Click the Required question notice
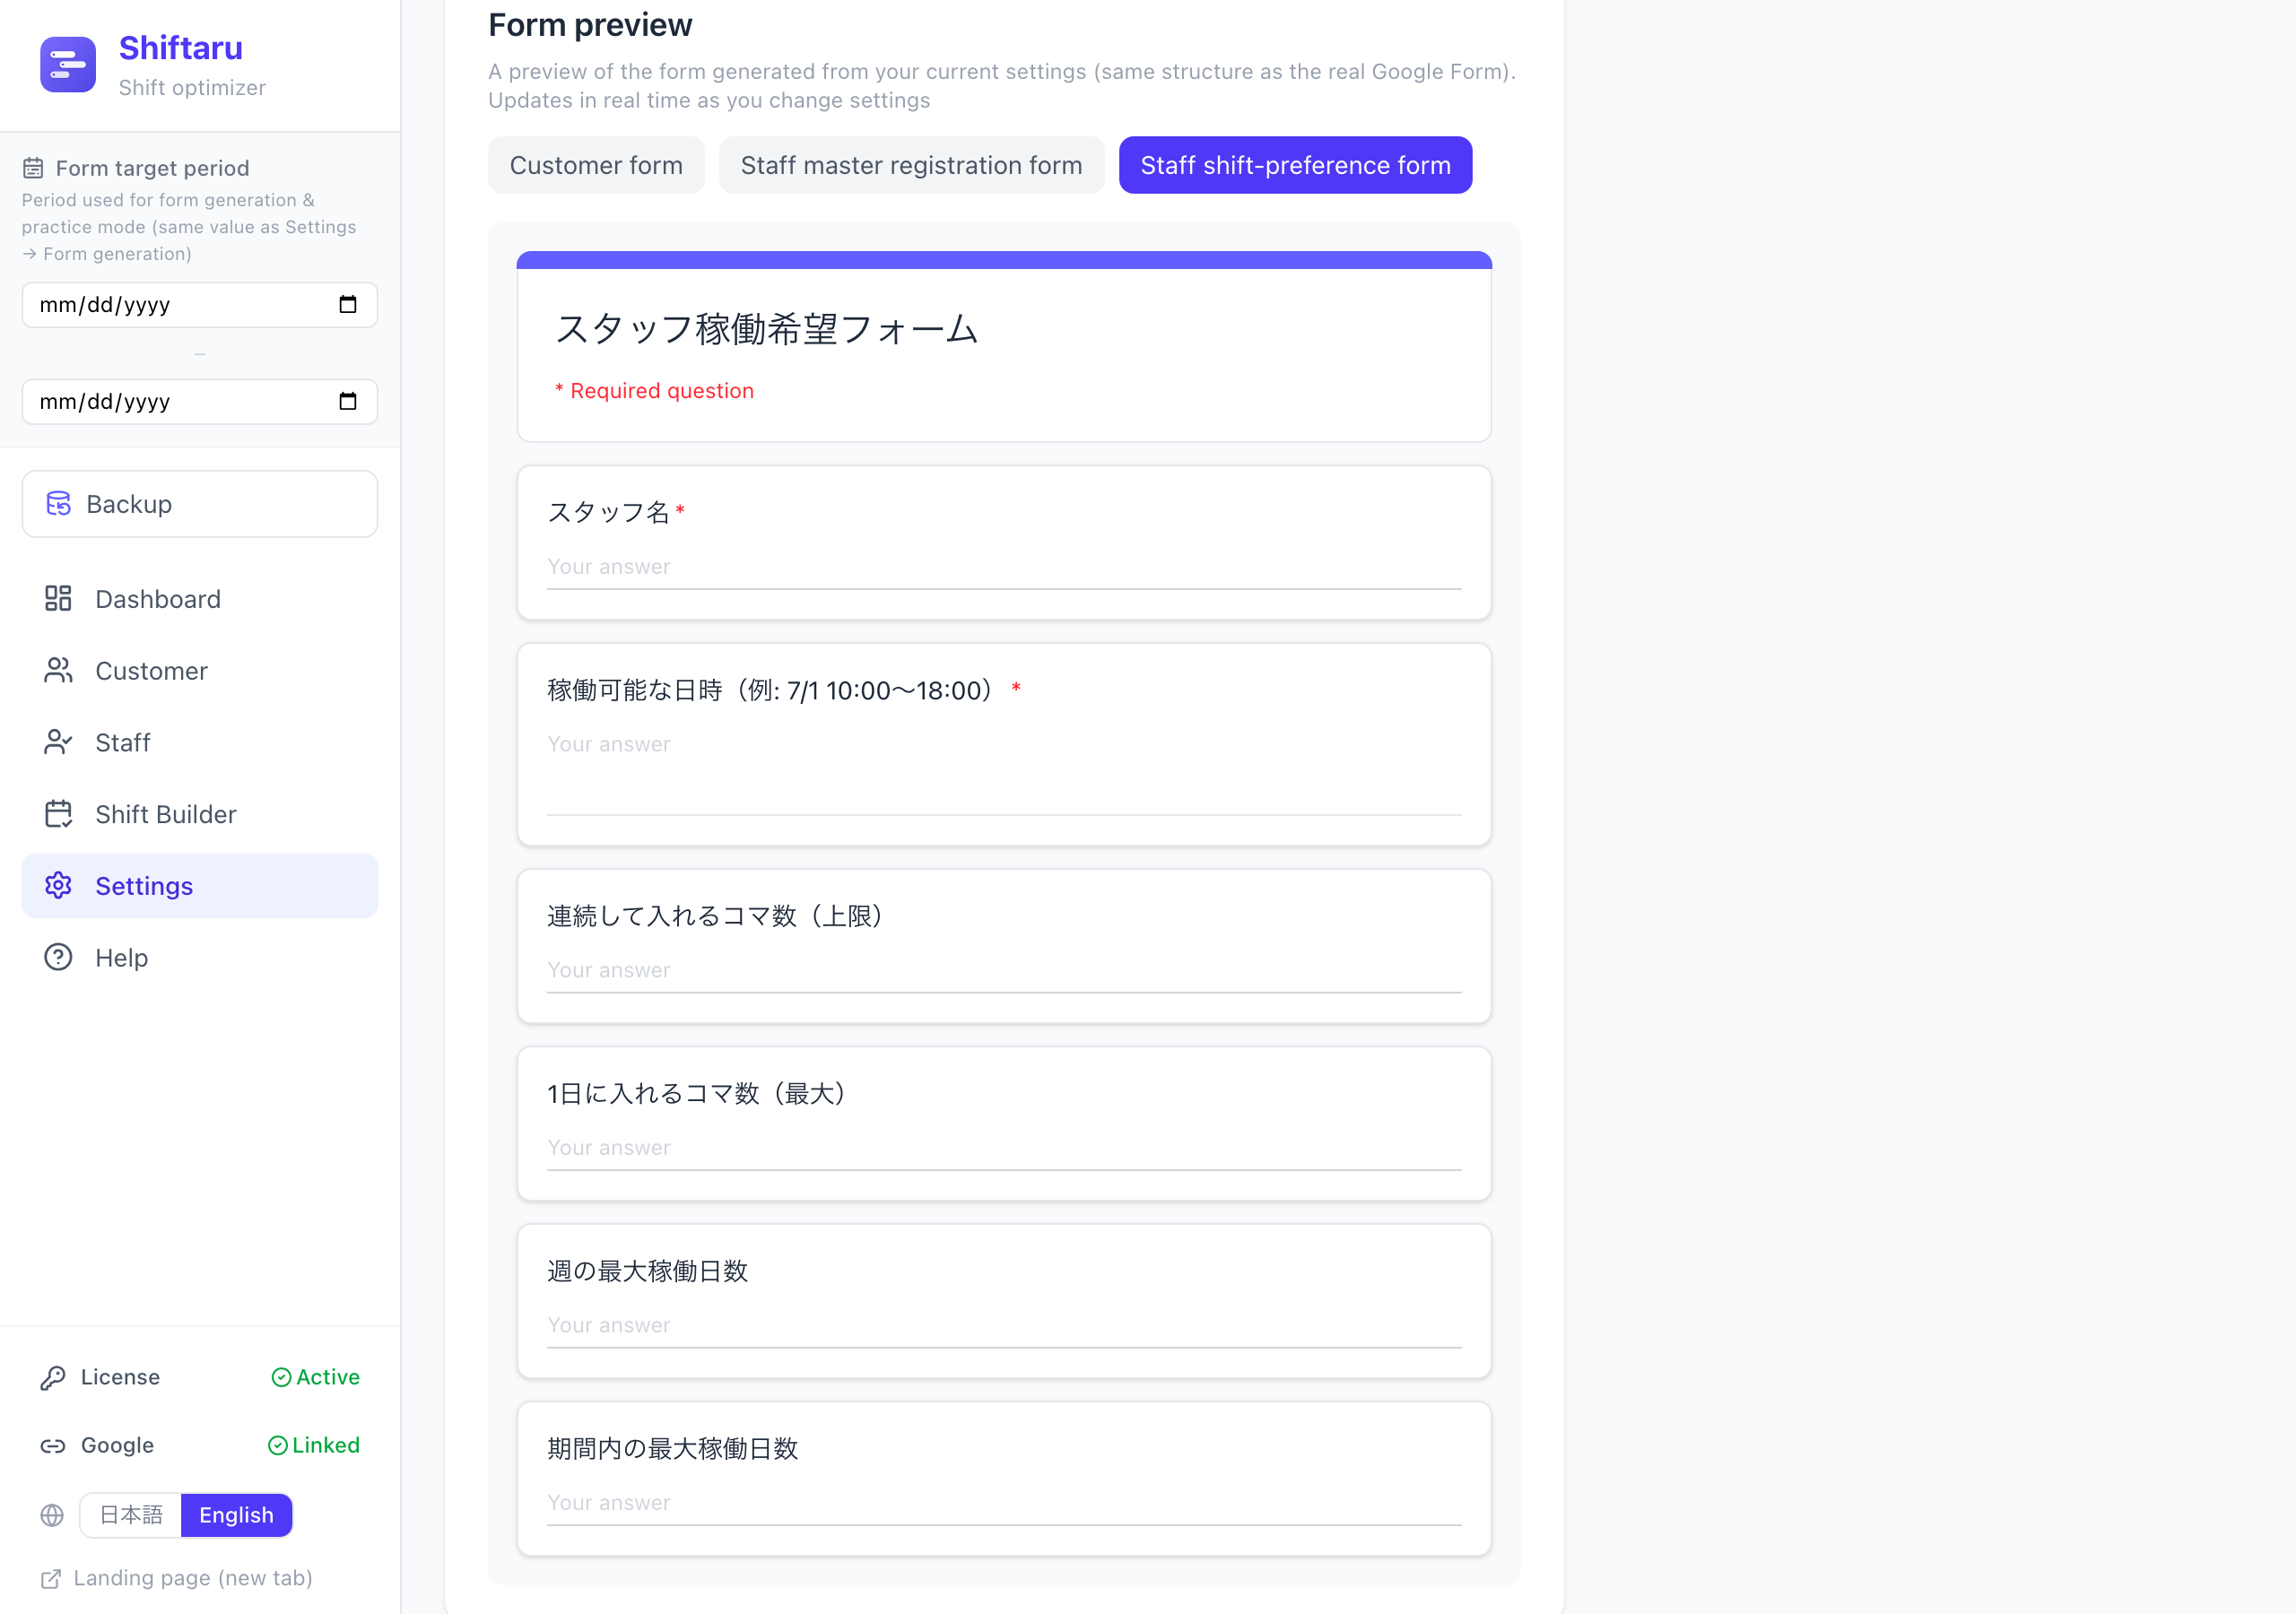This screenshot has height=1614, width=2296. (655, 391)
